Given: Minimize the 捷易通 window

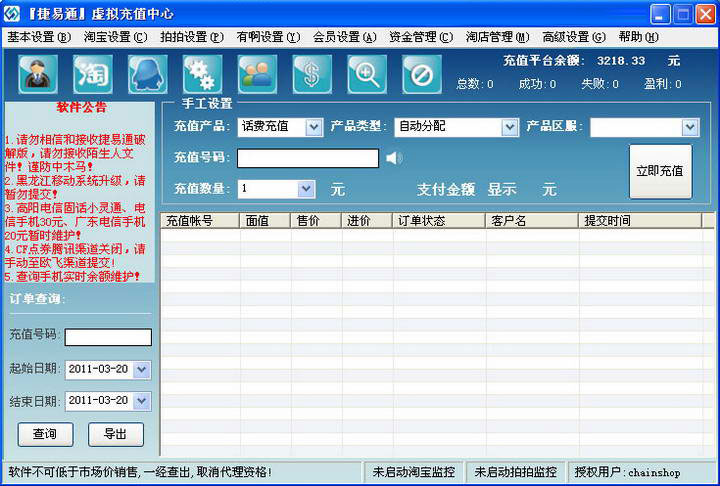Looking at the screenshot, I should (660, 14).
